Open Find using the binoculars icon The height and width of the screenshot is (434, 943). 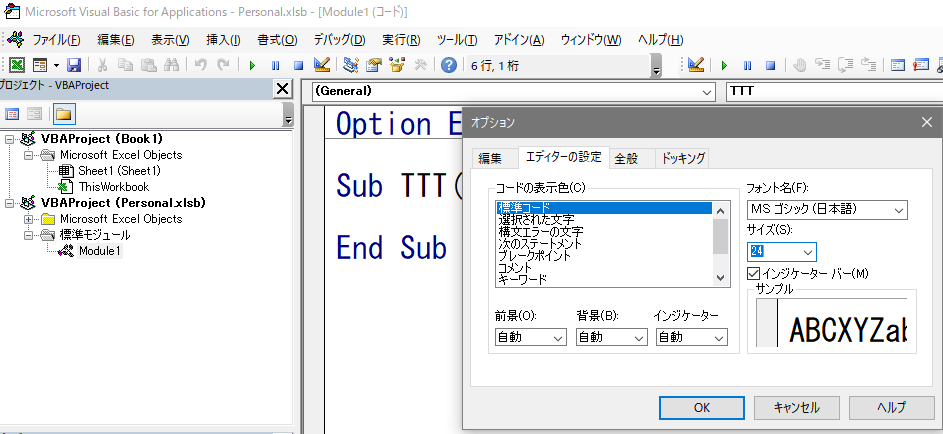coord(171,65)
